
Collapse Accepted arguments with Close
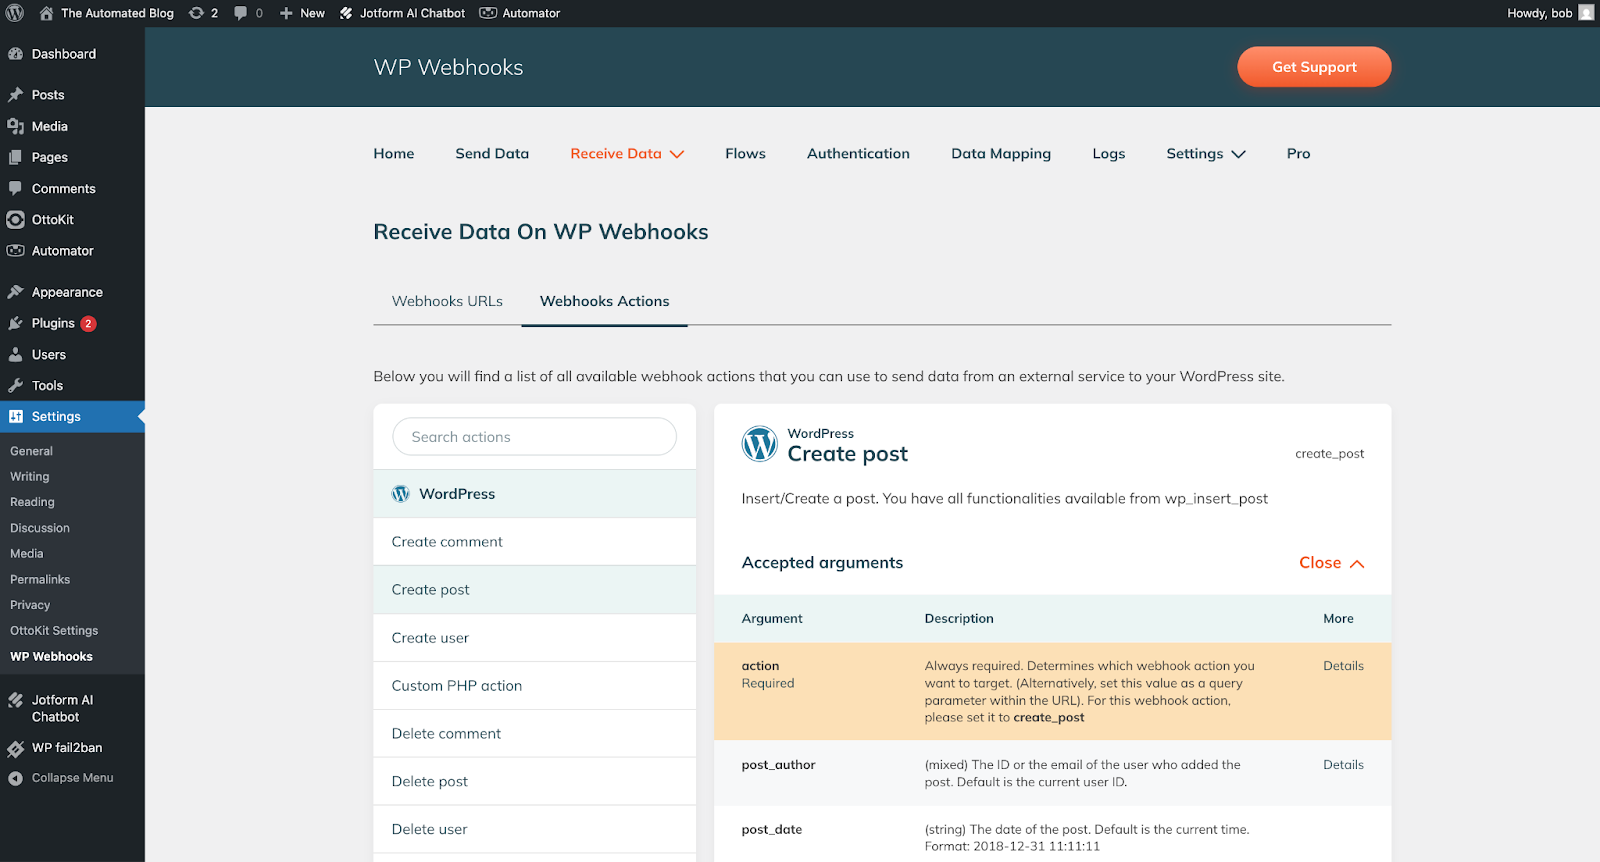click(1331, 563)
